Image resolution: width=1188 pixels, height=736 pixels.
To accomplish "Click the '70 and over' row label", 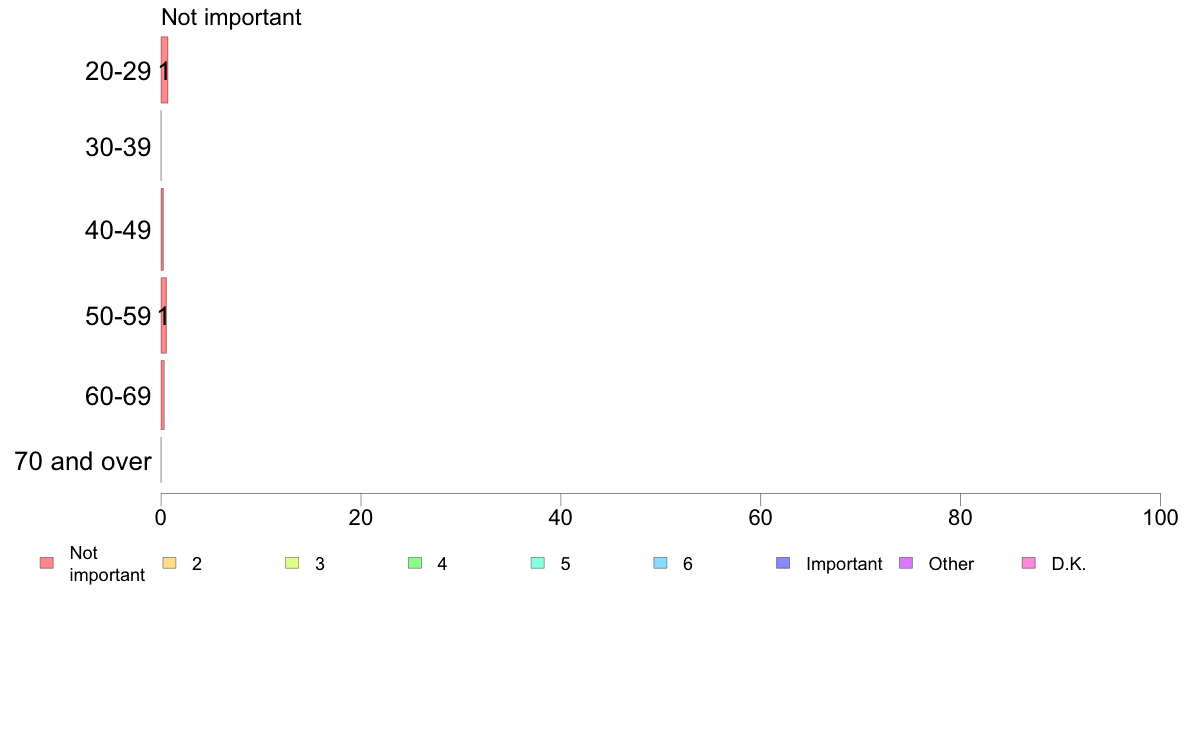I will pyautogui.click(x=83, y=461).
